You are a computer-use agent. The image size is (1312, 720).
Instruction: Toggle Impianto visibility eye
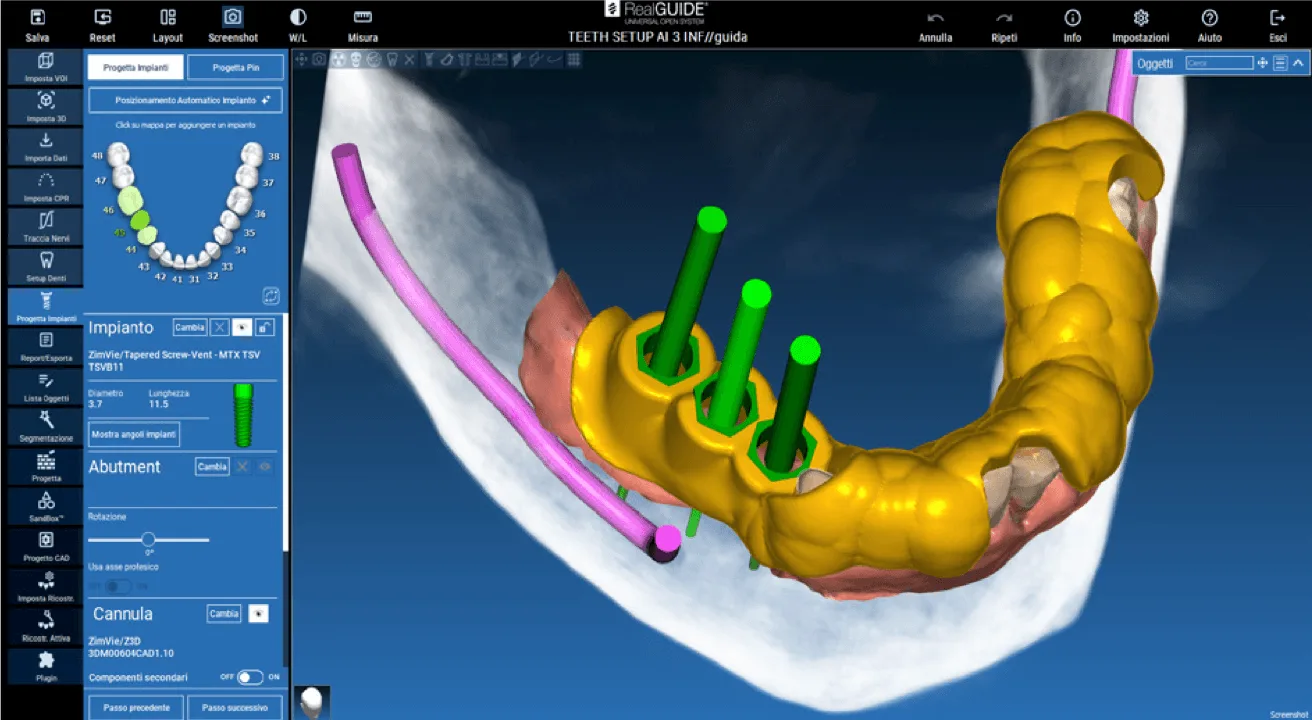pyautogui.click(x=243, y=327)
